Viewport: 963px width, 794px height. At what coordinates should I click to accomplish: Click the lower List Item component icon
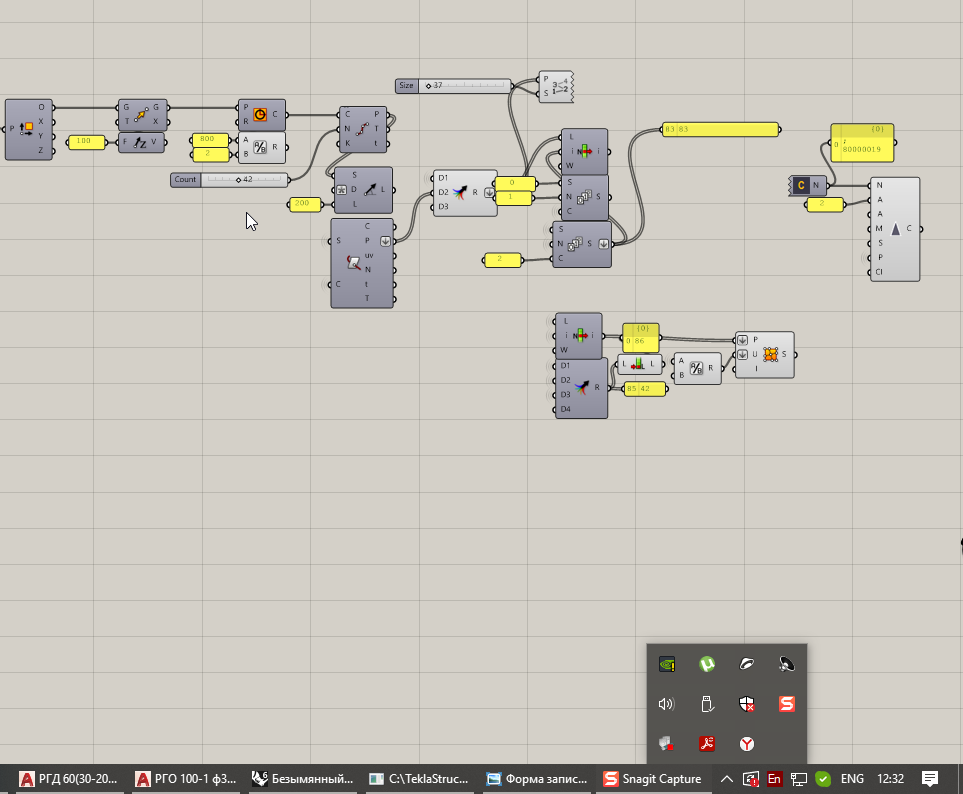pos(580,335)
